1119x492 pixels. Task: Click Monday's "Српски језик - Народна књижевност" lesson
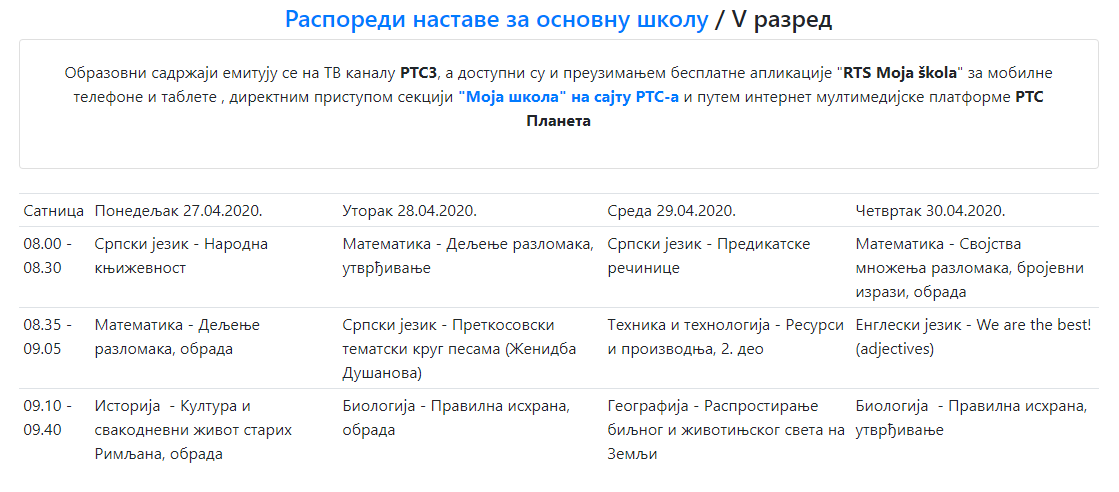coord(181,256)
